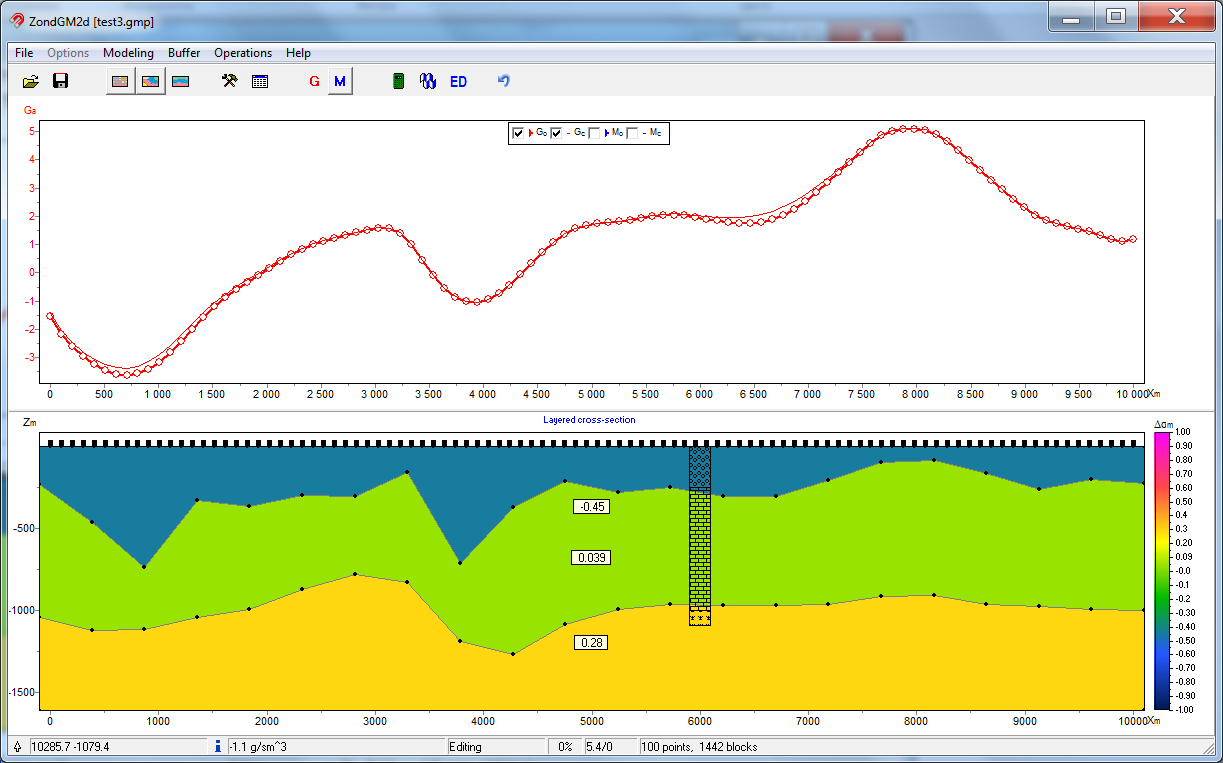Save the project using the floppy disk icon
The image size is (1223, 763).
[60, 81]
